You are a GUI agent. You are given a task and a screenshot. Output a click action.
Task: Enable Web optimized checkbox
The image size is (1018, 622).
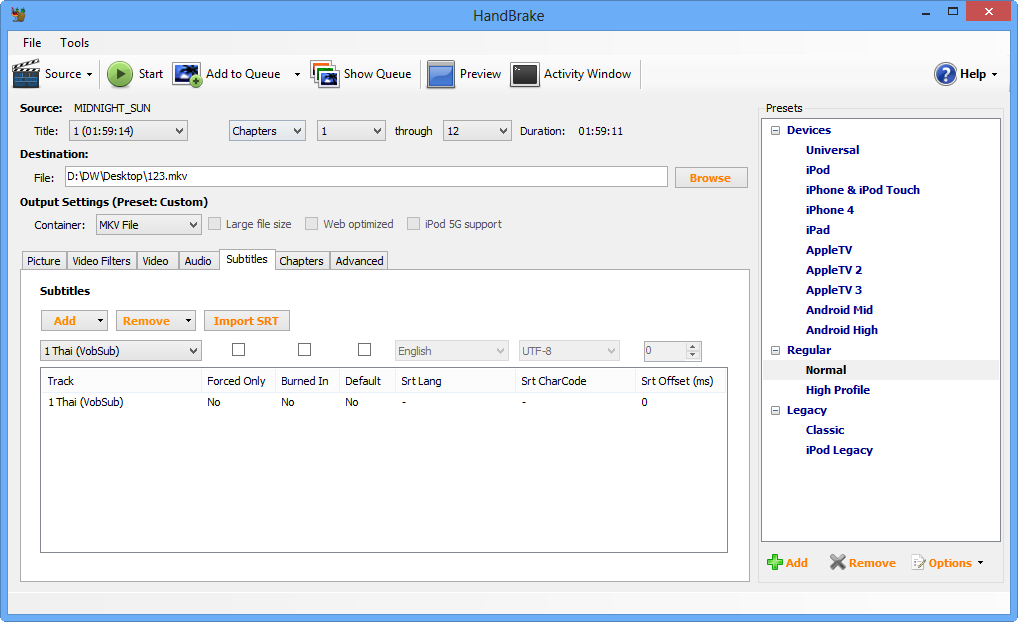[312, 224]
